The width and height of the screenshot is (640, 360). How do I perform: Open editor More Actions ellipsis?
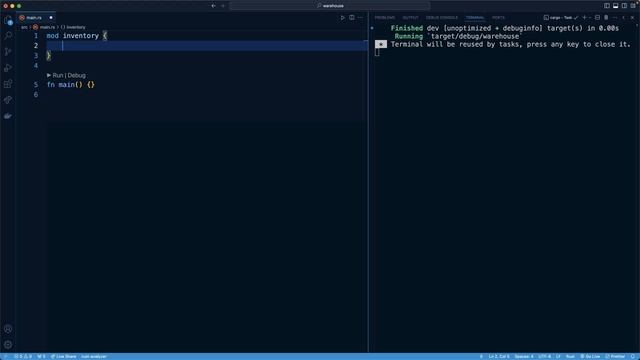pos(360,18)
